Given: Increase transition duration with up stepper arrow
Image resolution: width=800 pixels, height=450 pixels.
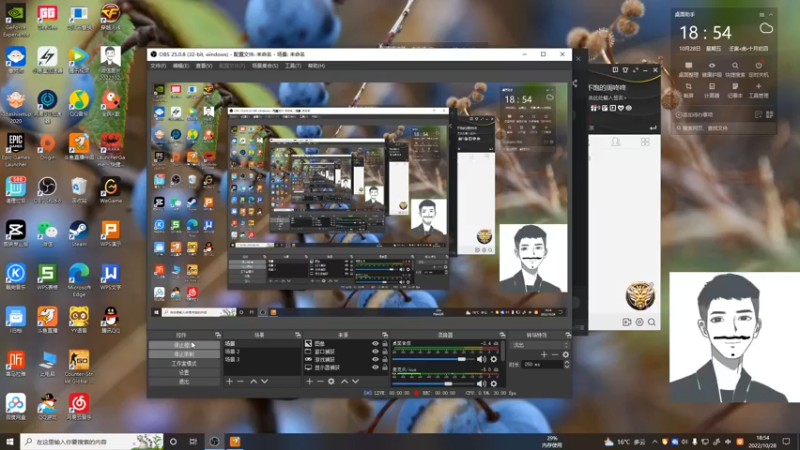Looking at the screenshot, I should 566,362.
